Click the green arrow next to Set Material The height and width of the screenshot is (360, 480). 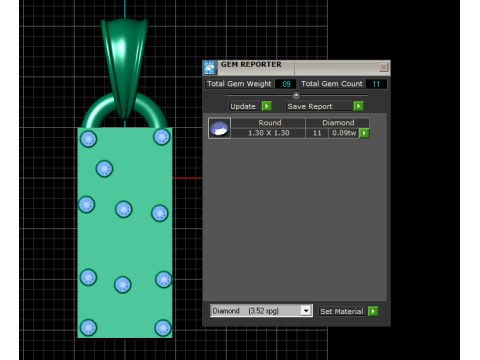(373, 311)
